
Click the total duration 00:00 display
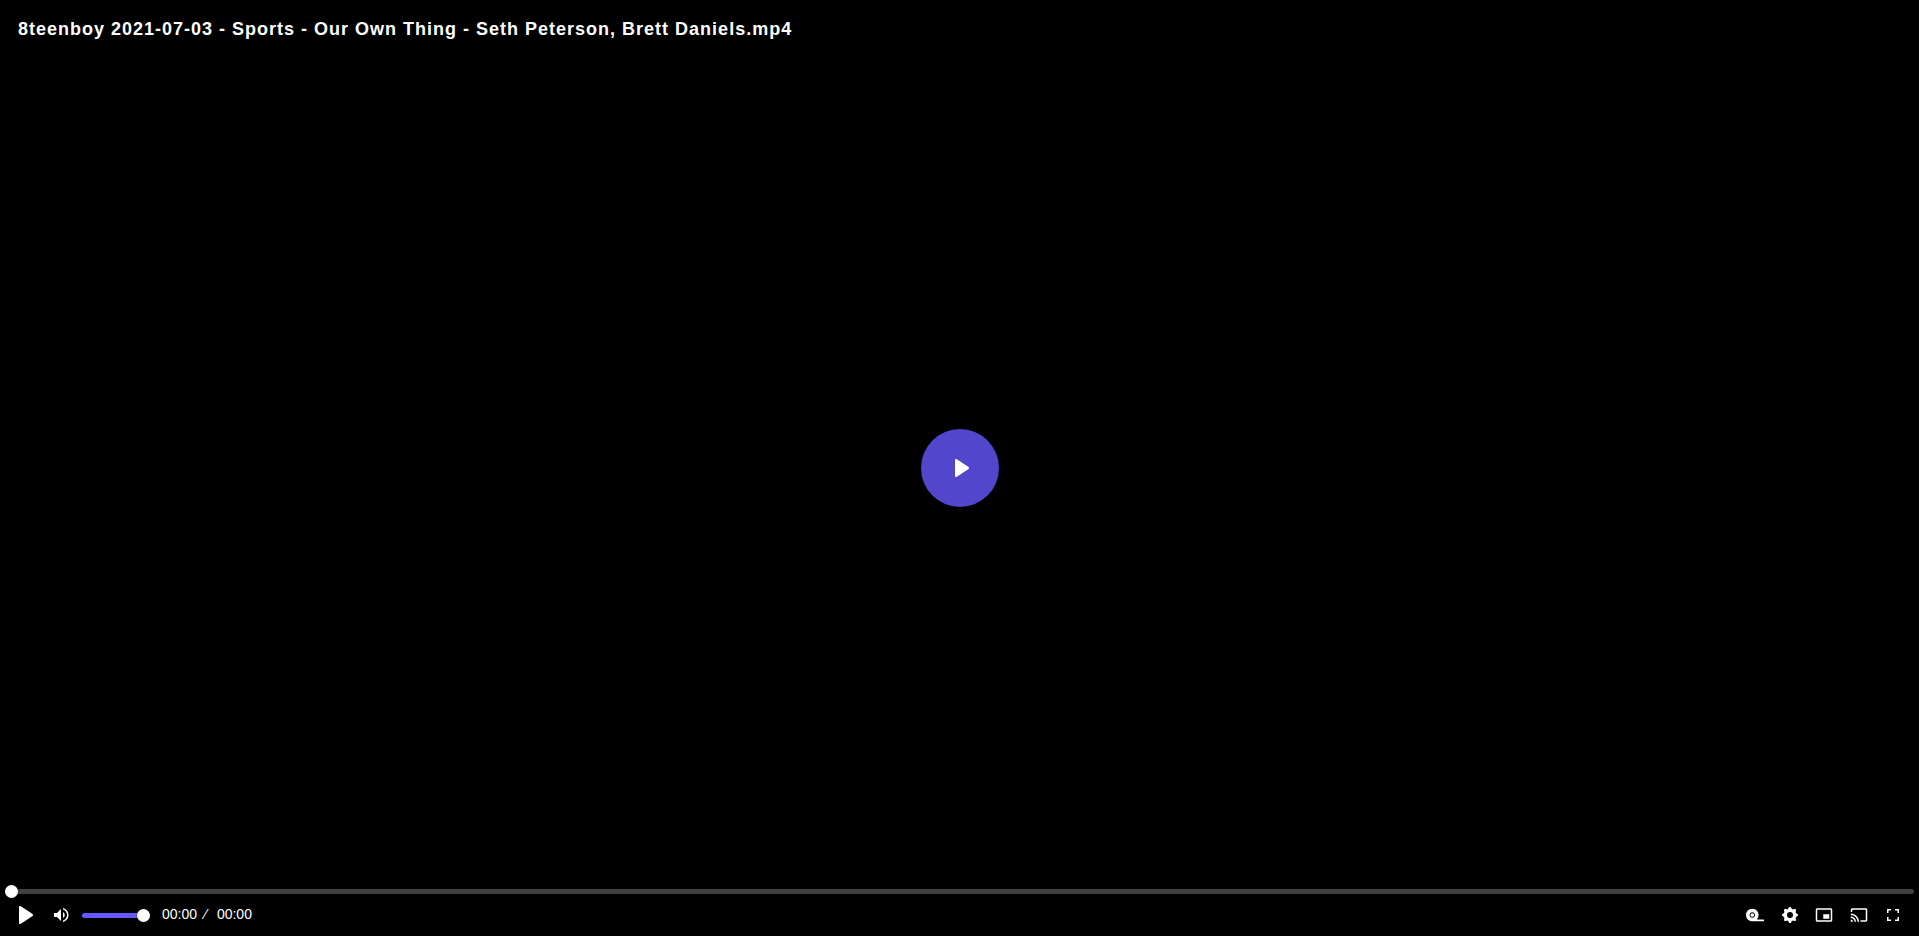[x=234, y=914]
